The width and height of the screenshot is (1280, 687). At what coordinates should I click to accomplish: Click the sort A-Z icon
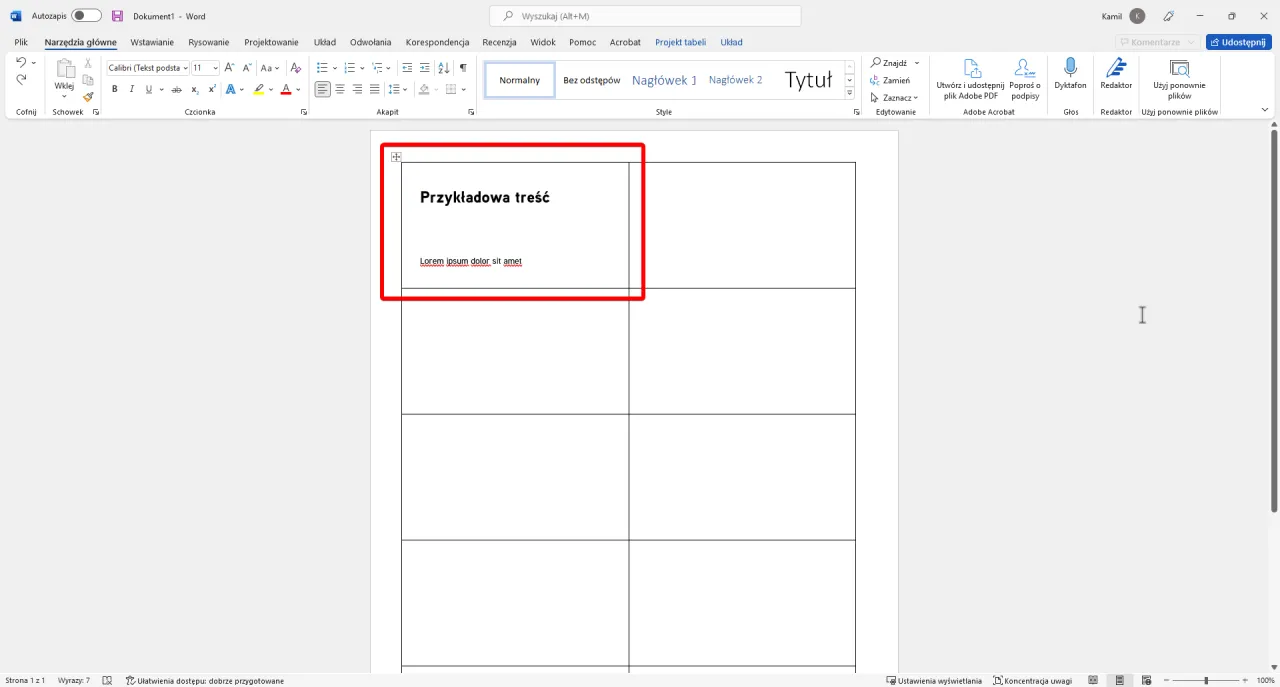pyautogui.click(x=443, y=68)
